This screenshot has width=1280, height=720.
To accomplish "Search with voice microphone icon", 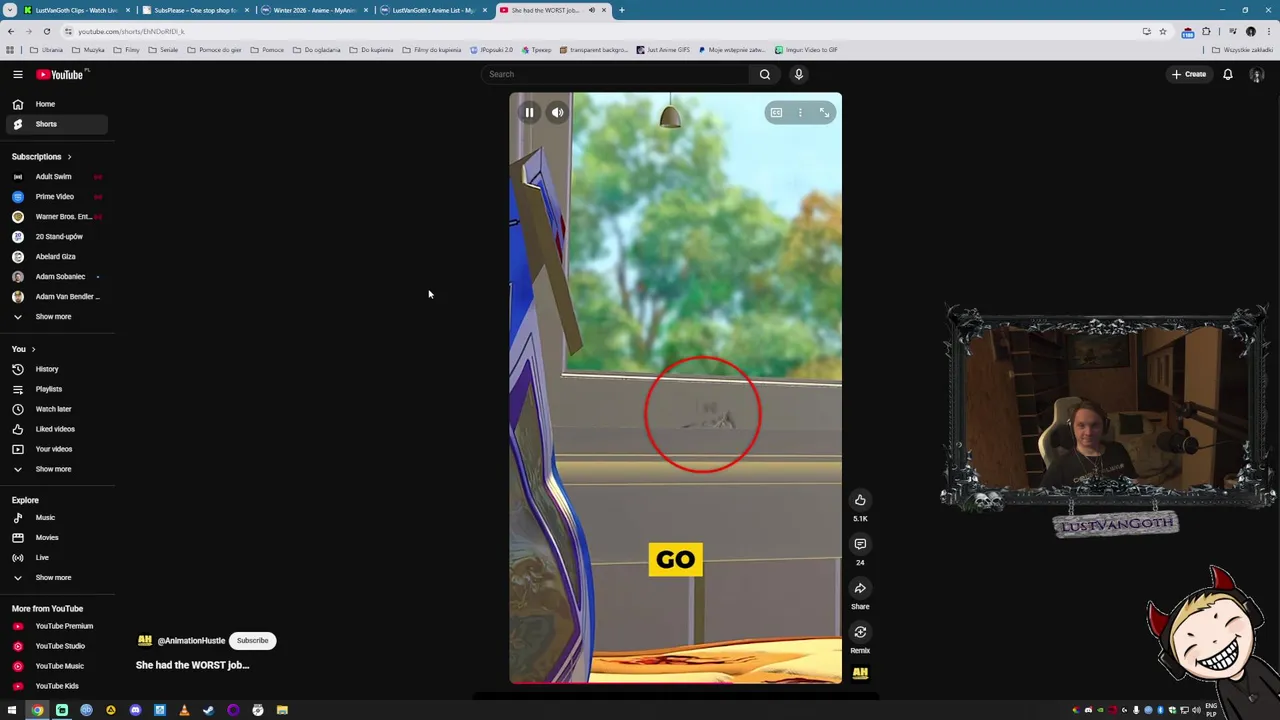I will tap(798, 74).
